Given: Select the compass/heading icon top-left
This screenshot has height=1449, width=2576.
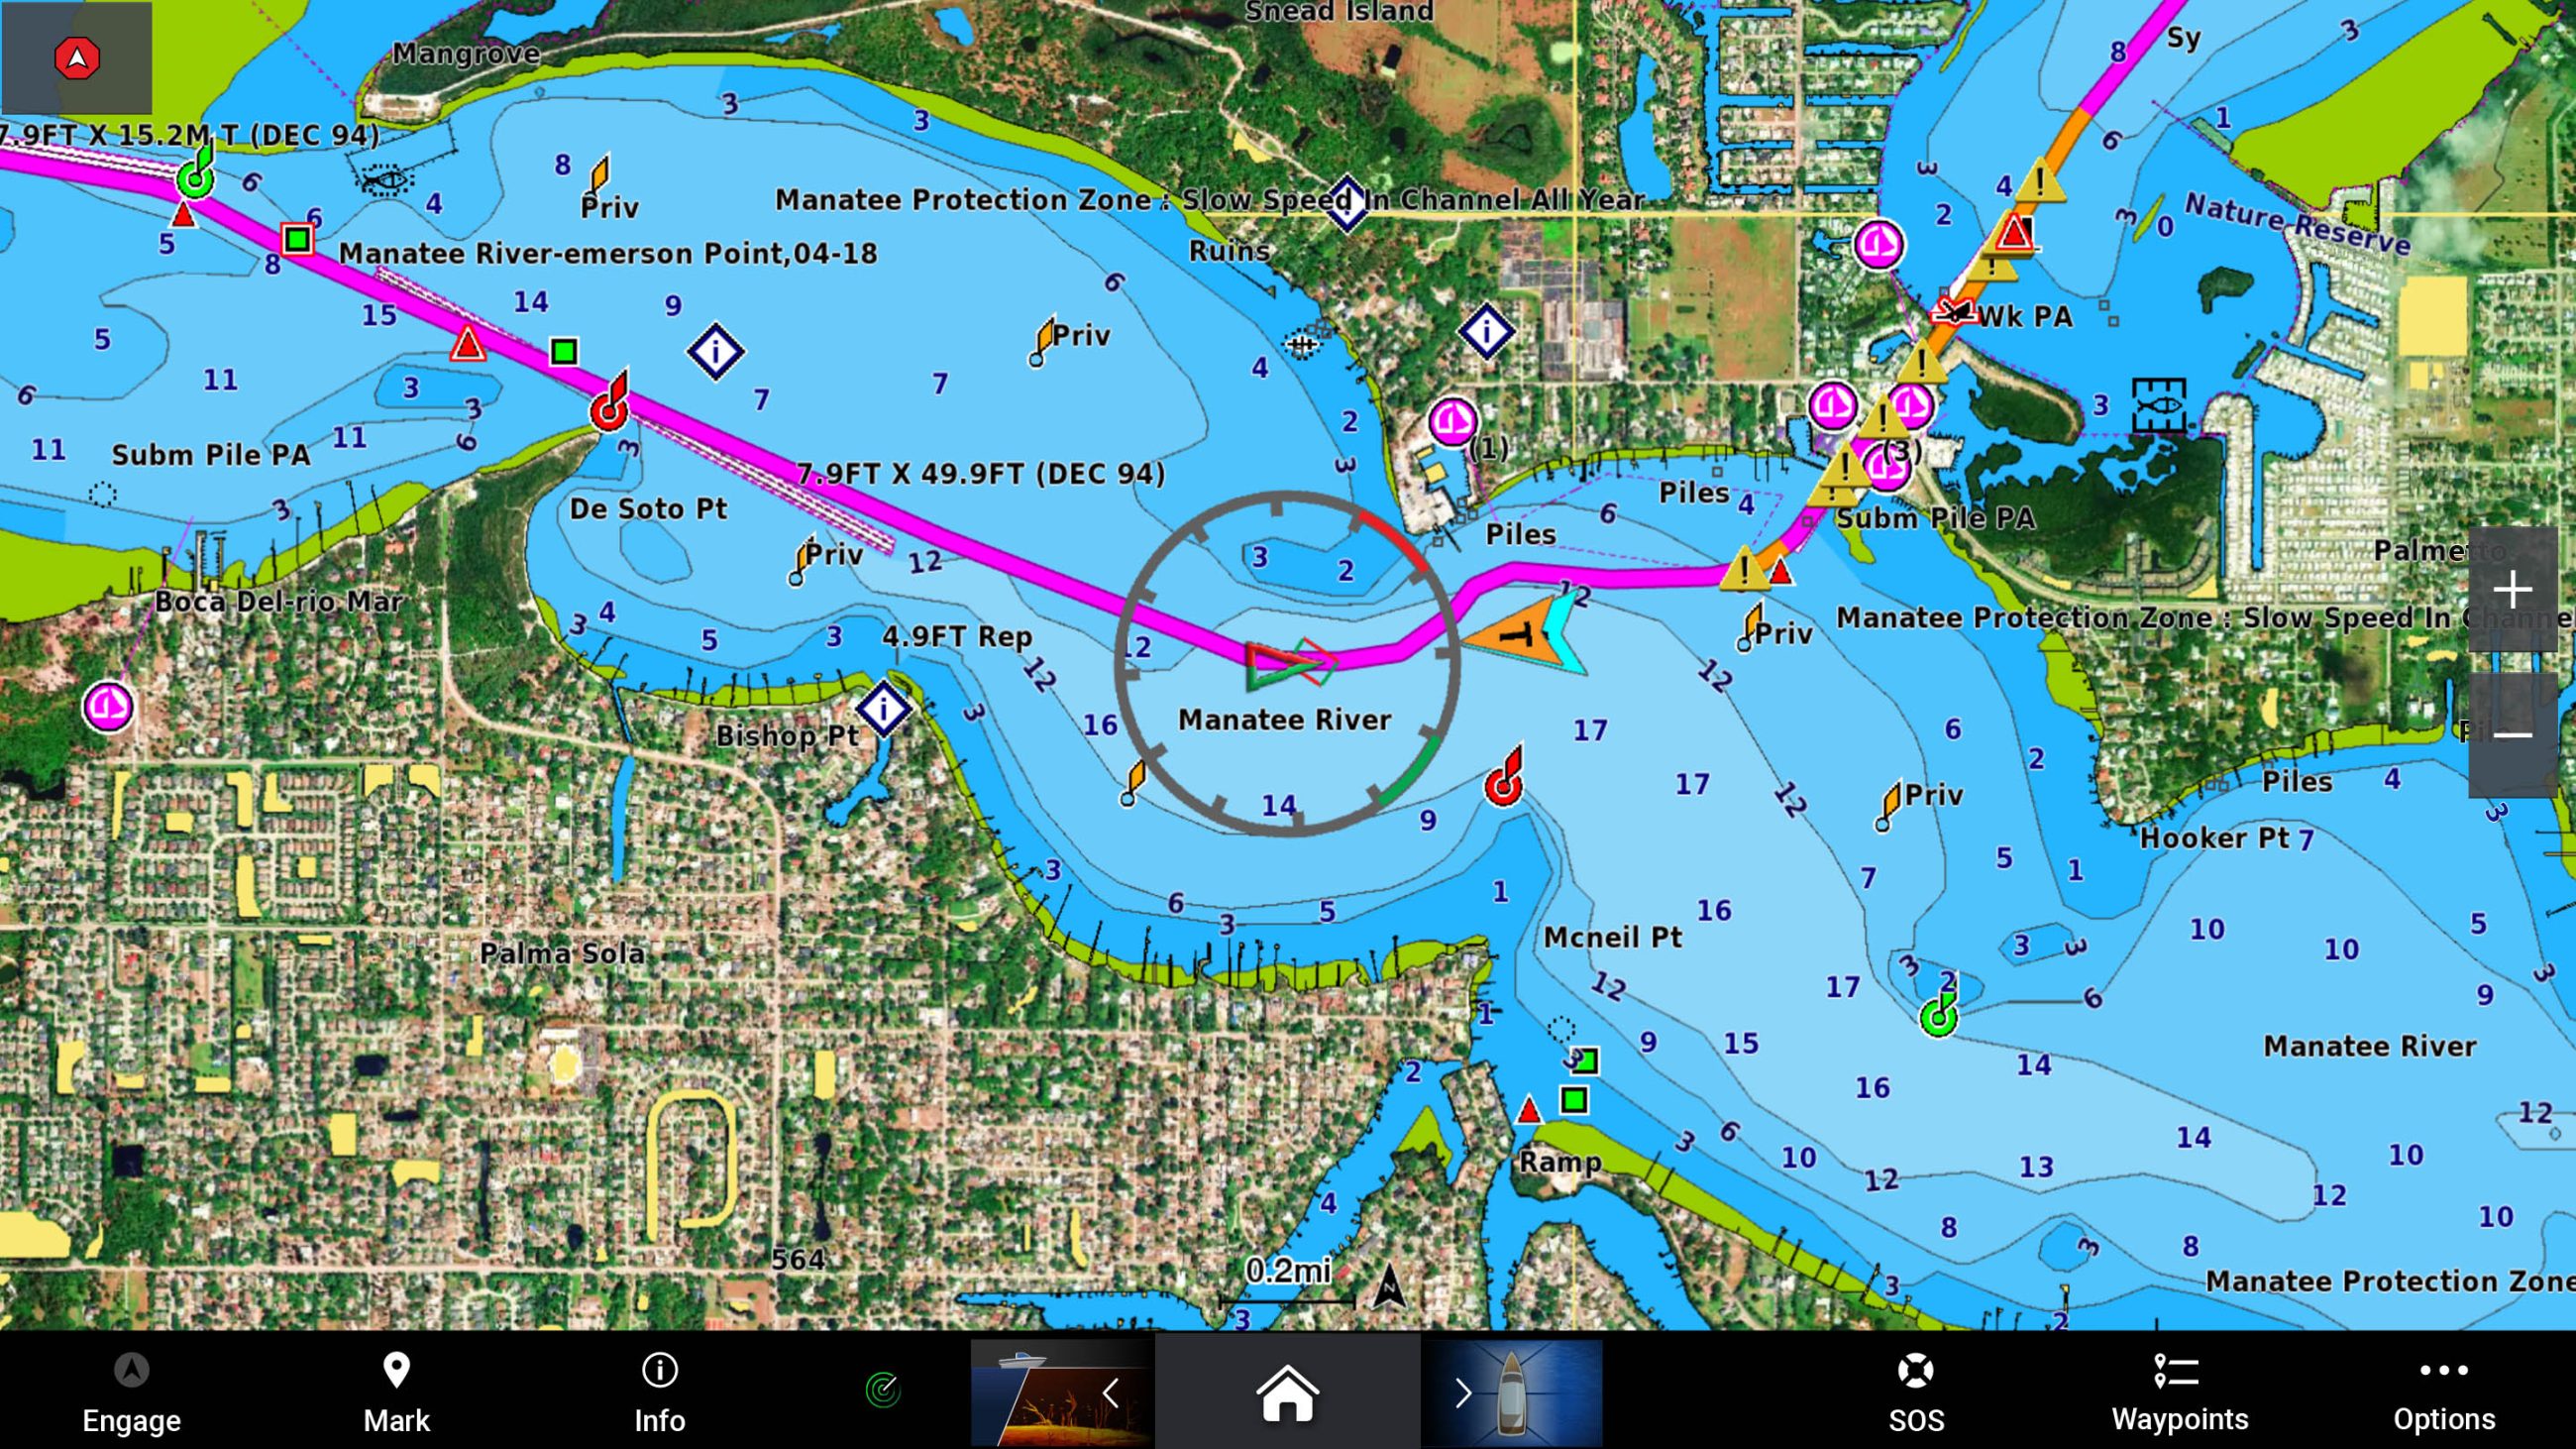Looking at the screenshot, I should tap(74, 58).
